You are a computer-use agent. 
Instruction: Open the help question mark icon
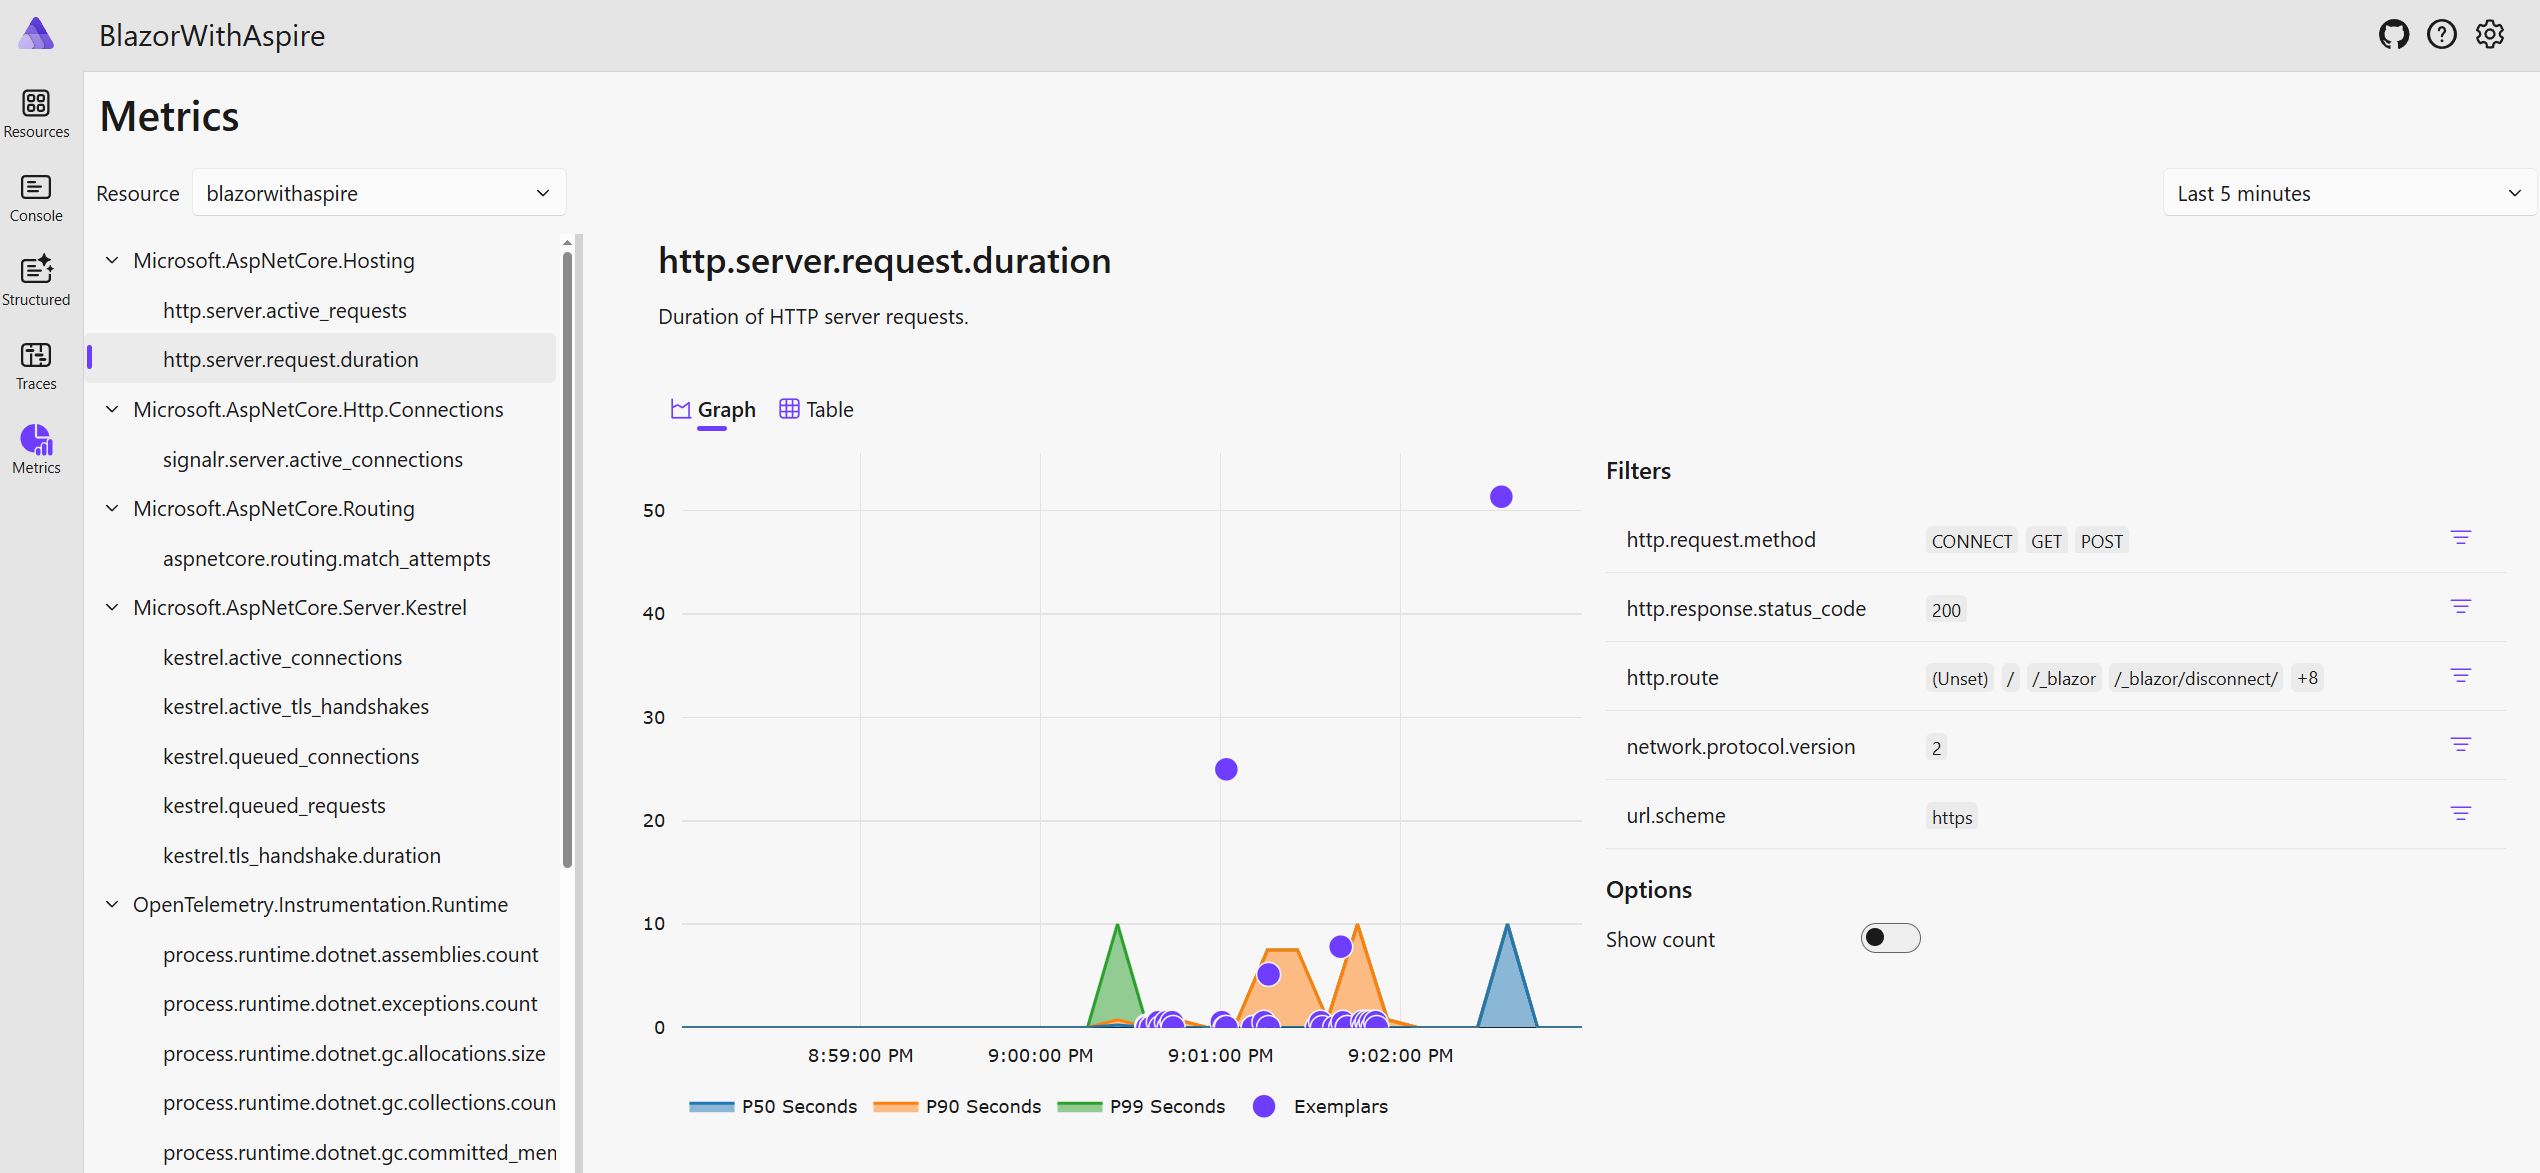pos(2441,35)
